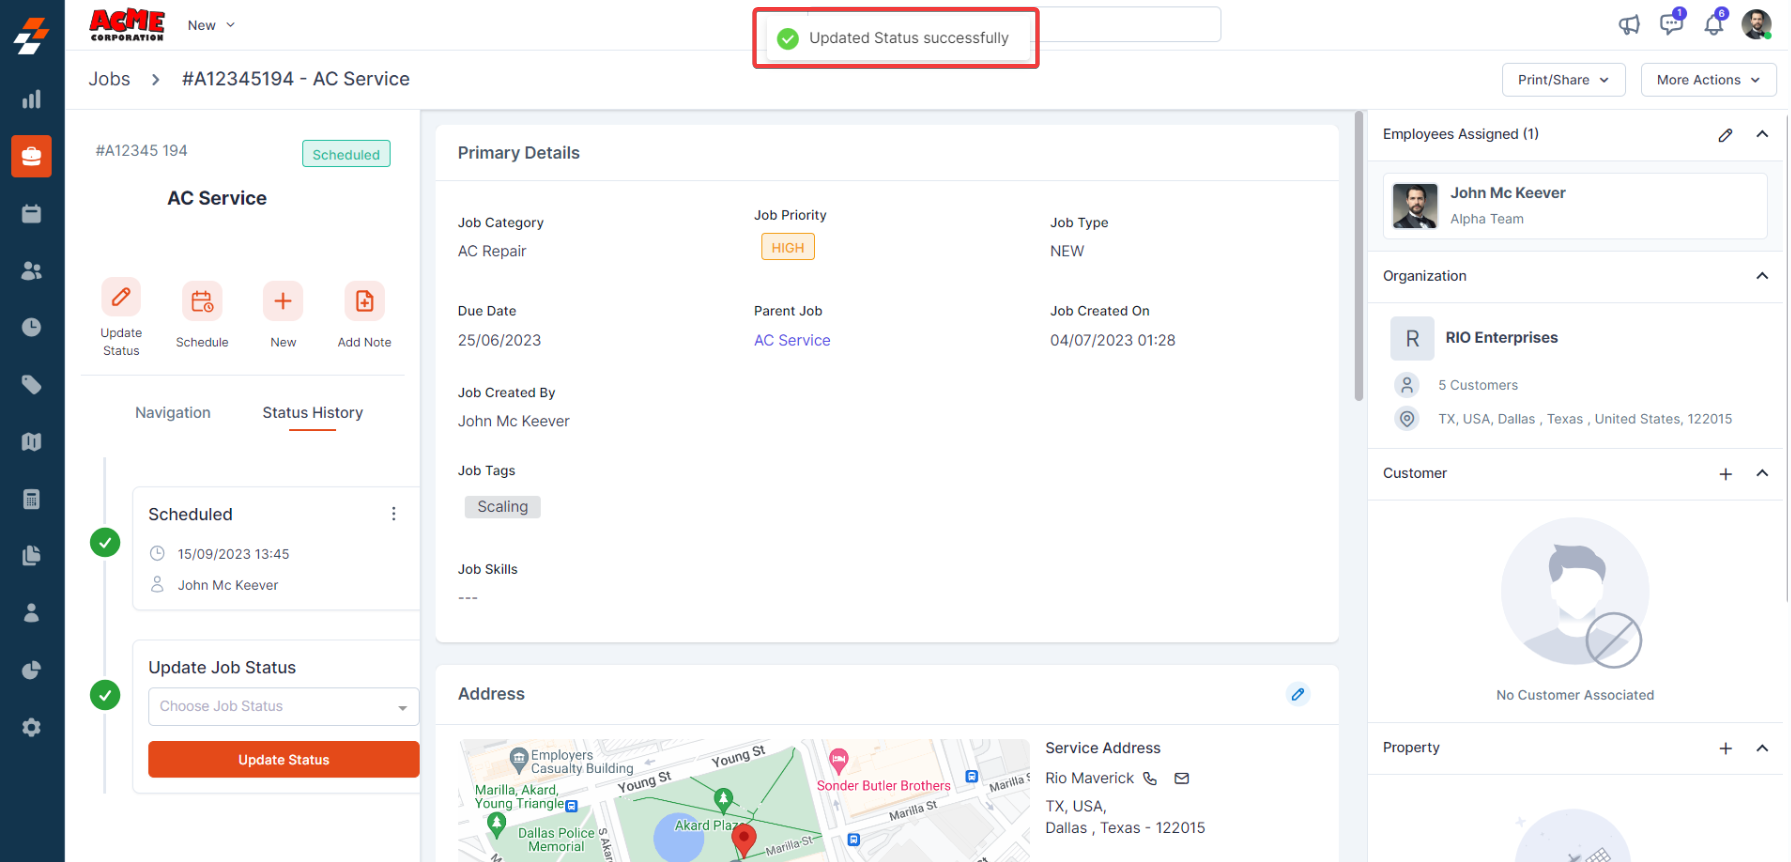Click the main panel vertical scrollbar
Image resolution: width=1791 pixels, height=862 pixels.
click(x=1358, y=260)
